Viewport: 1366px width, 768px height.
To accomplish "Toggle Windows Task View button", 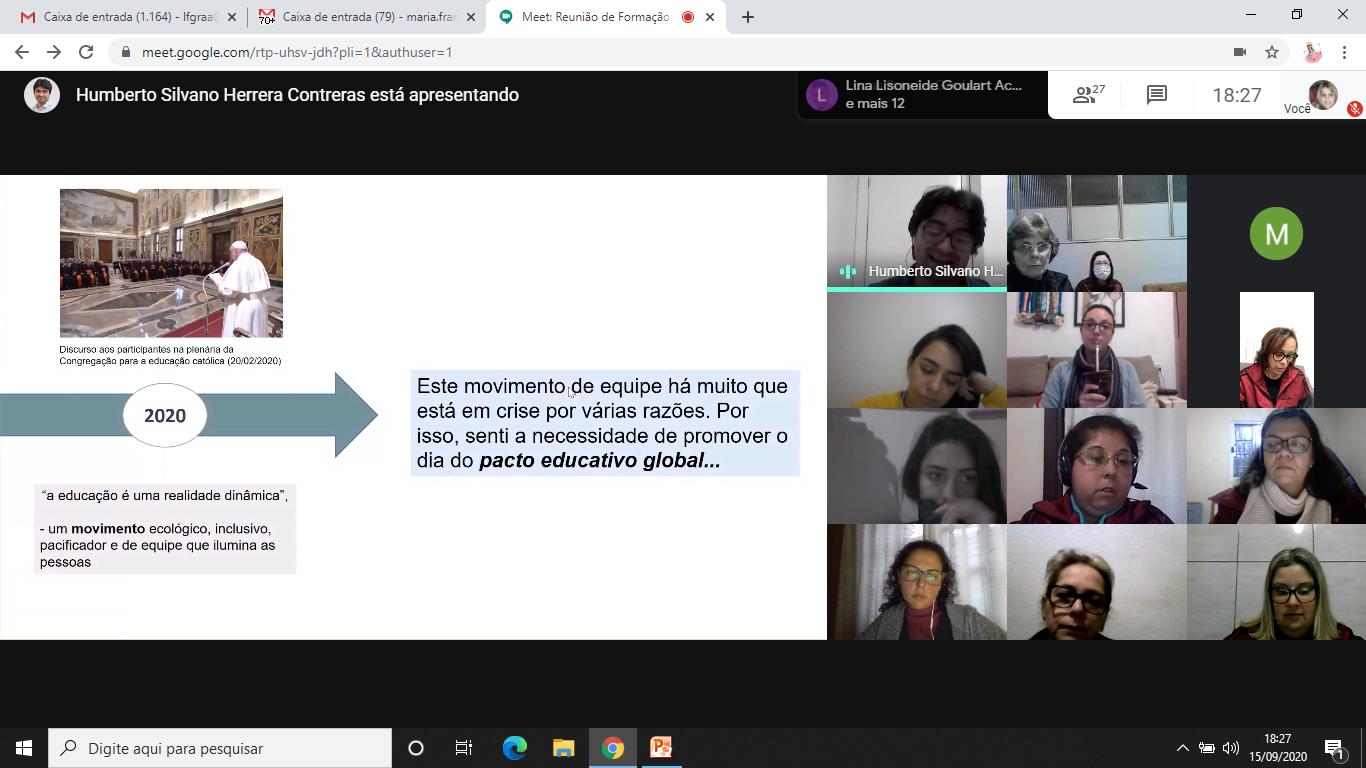I will point(464,748).
